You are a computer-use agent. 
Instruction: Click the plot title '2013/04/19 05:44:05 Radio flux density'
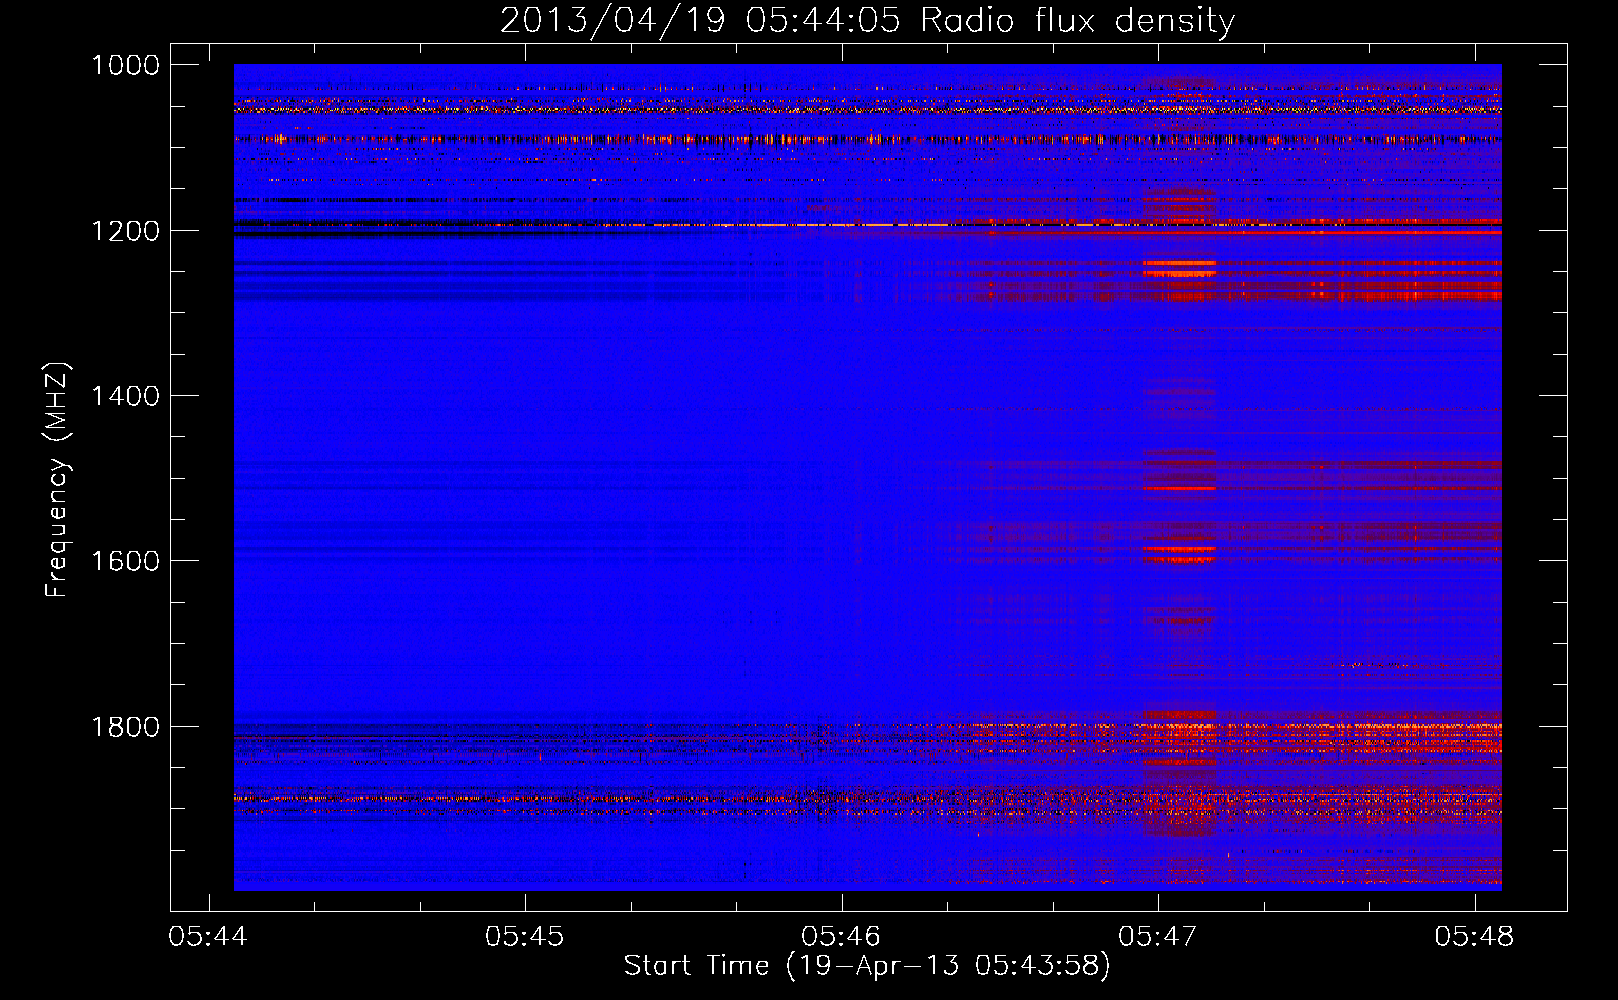point(867,20)
